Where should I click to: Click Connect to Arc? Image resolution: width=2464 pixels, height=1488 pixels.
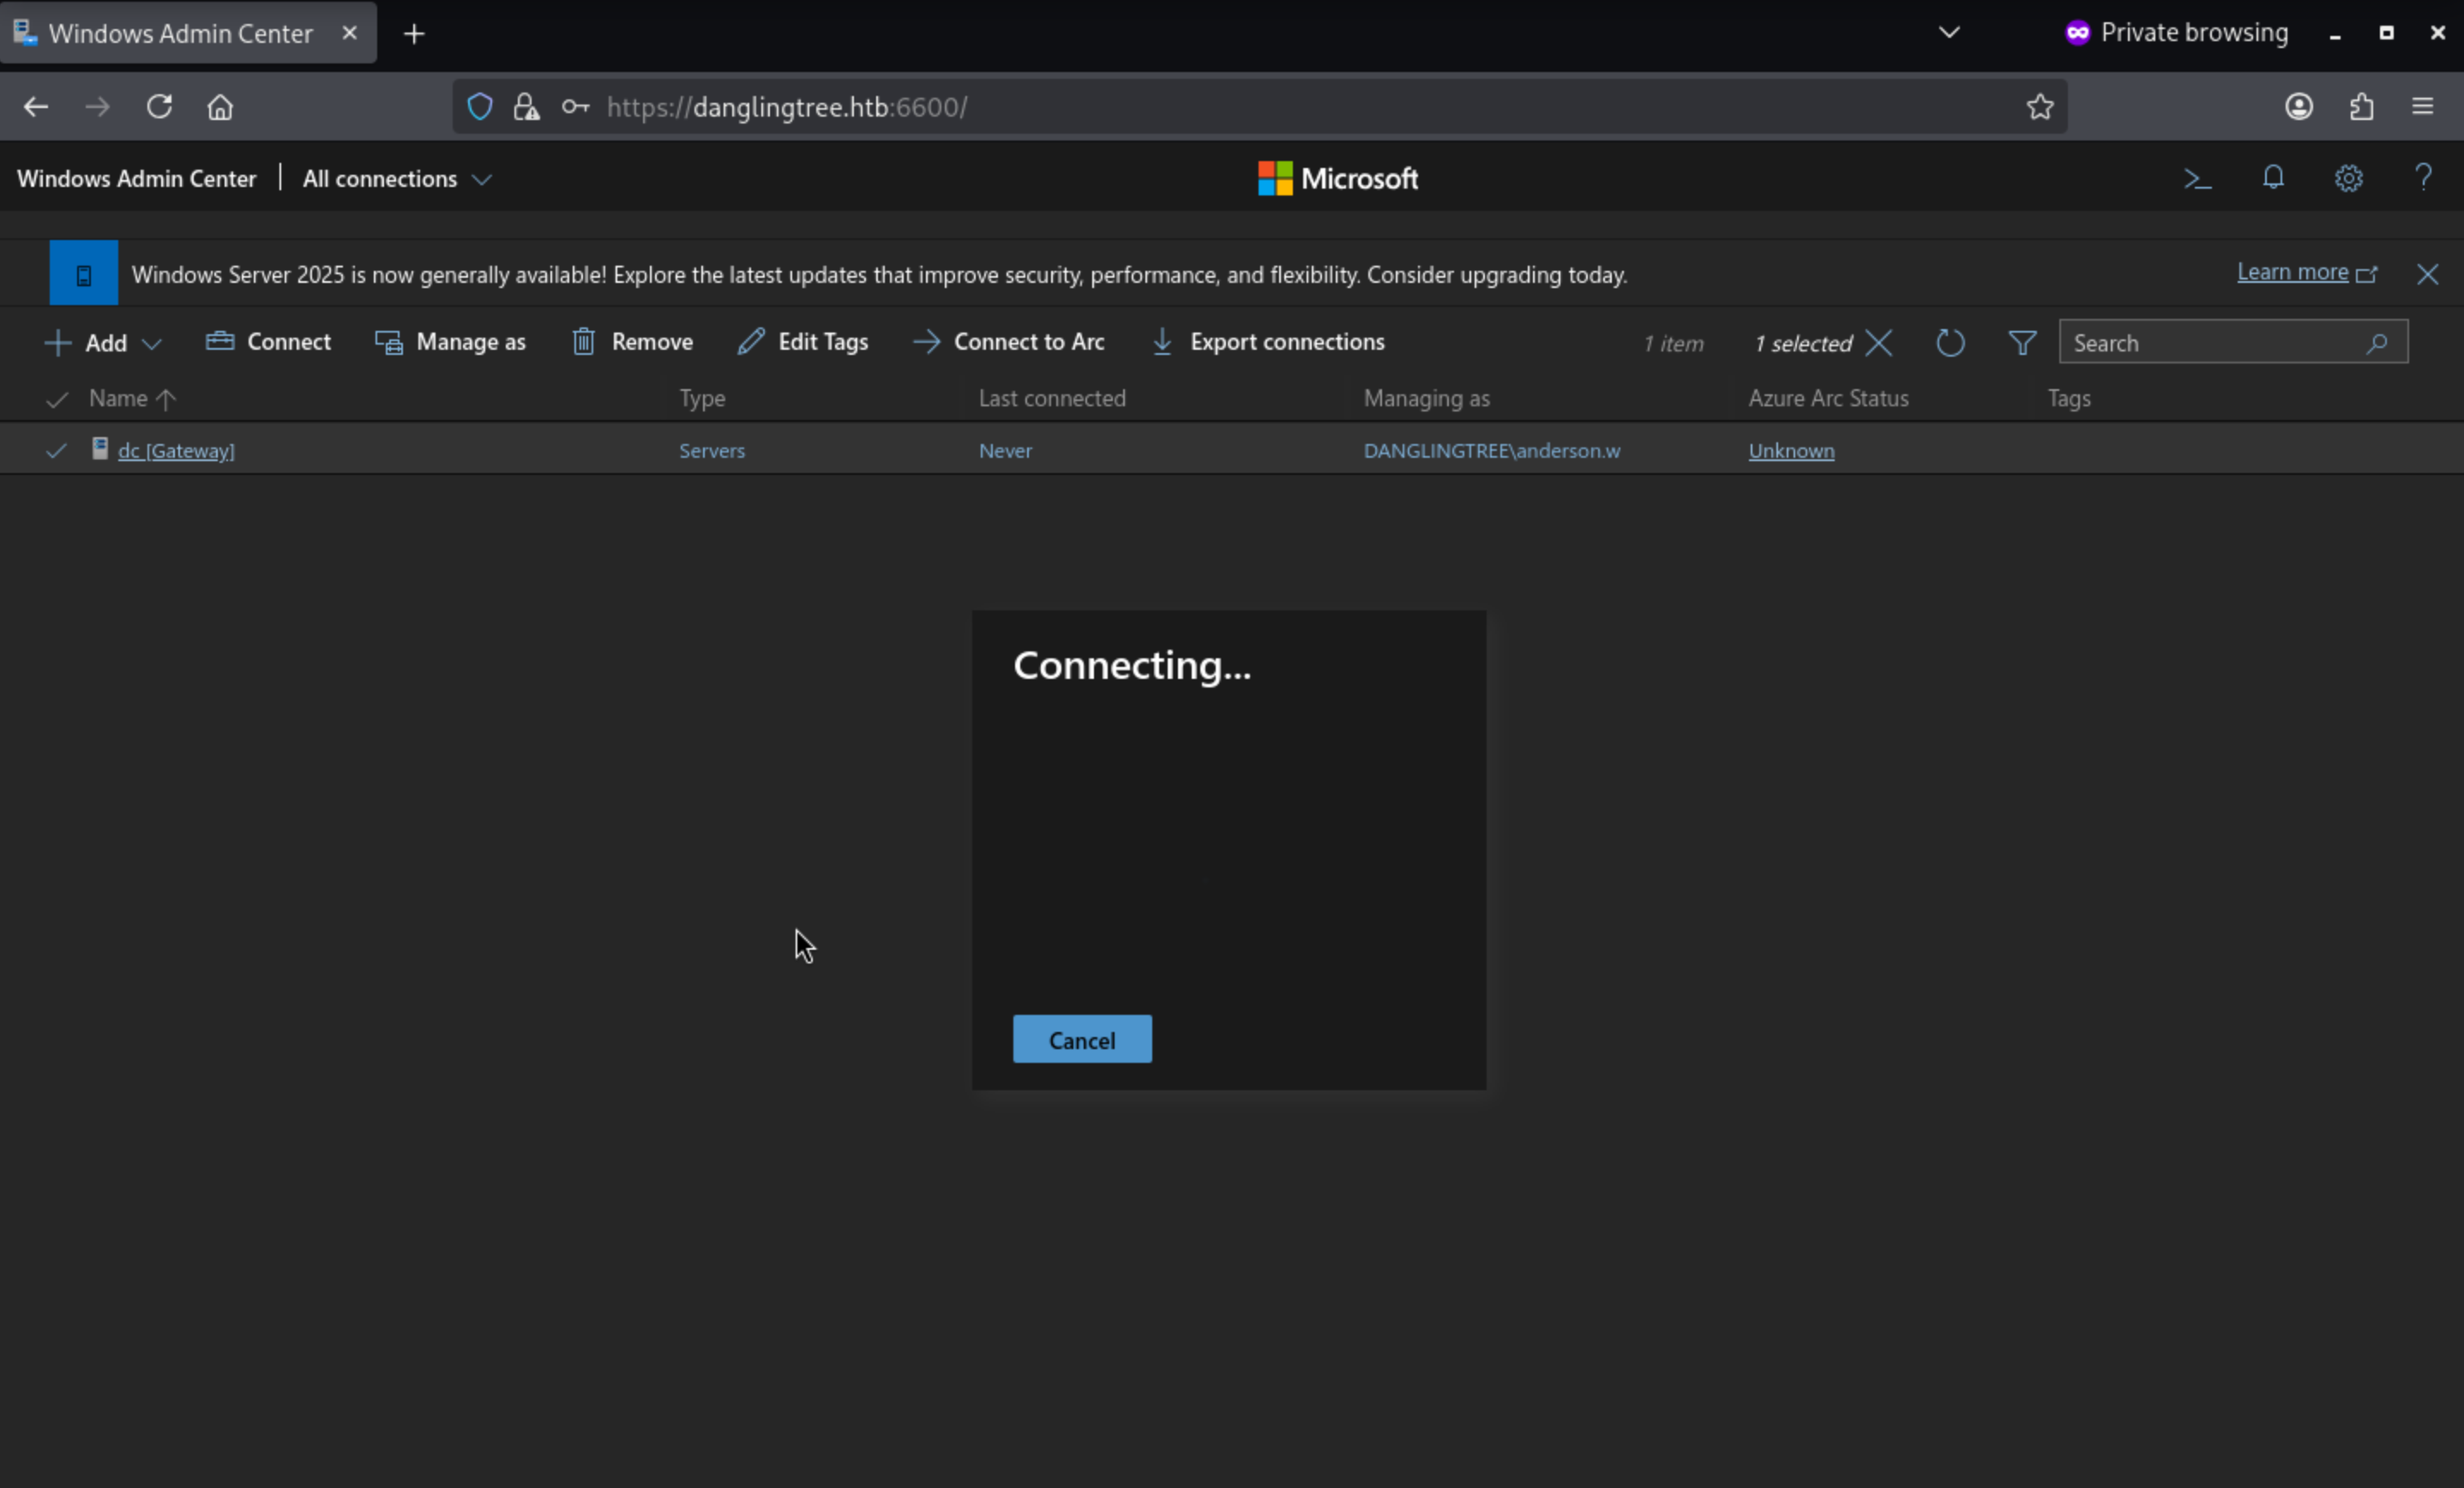click(1009, 342)
